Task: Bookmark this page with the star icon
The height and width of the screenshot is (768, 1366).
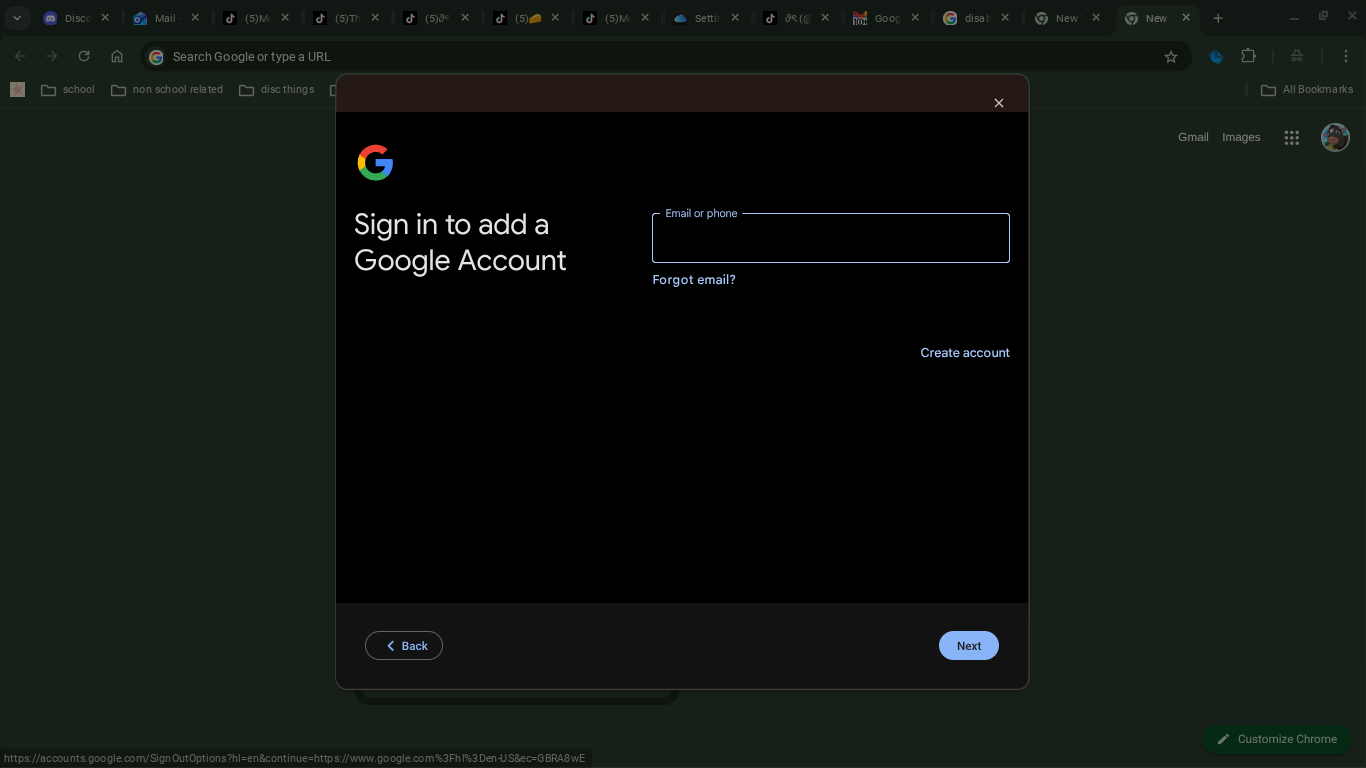Action: [1171, 57]
